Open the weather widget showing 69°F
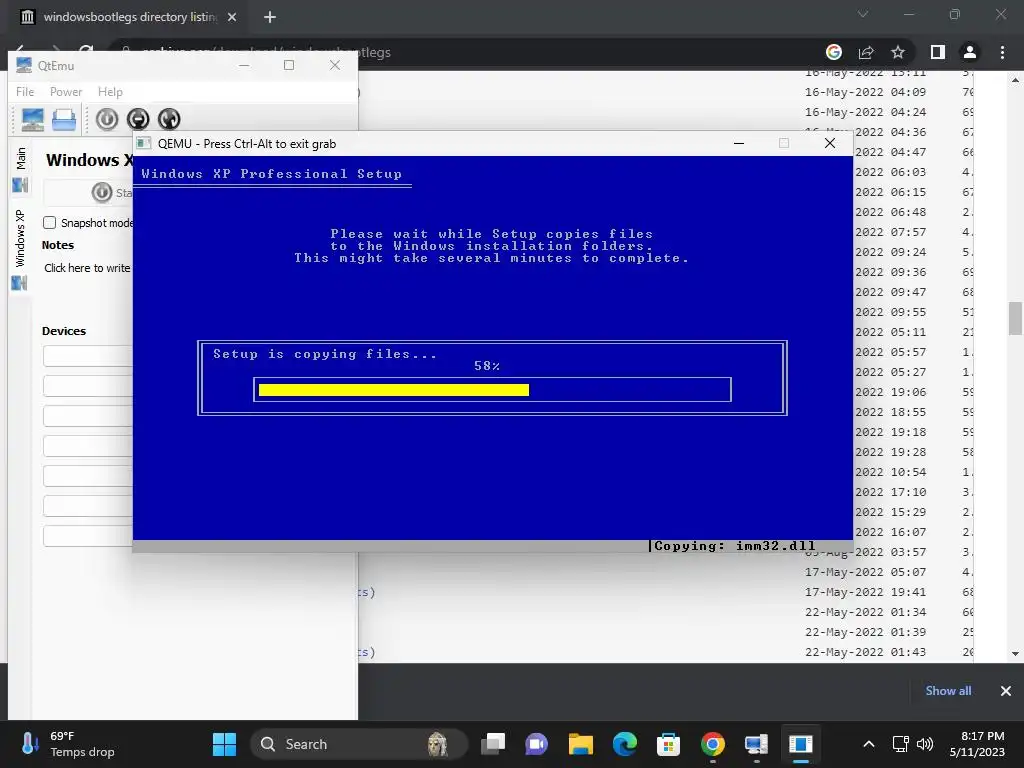1024x768 pixels. (x=69, y=744)
